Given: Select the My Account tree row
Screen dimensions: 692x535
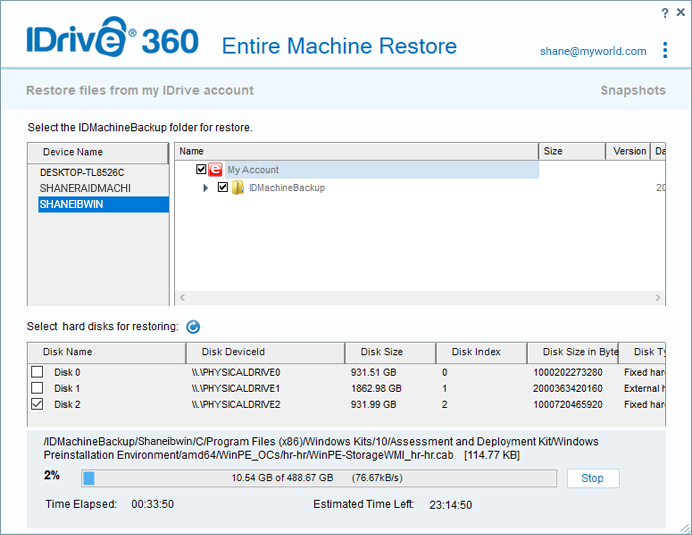Looking at the screenshot, I should pyautogui.click(x=382, y=170).
